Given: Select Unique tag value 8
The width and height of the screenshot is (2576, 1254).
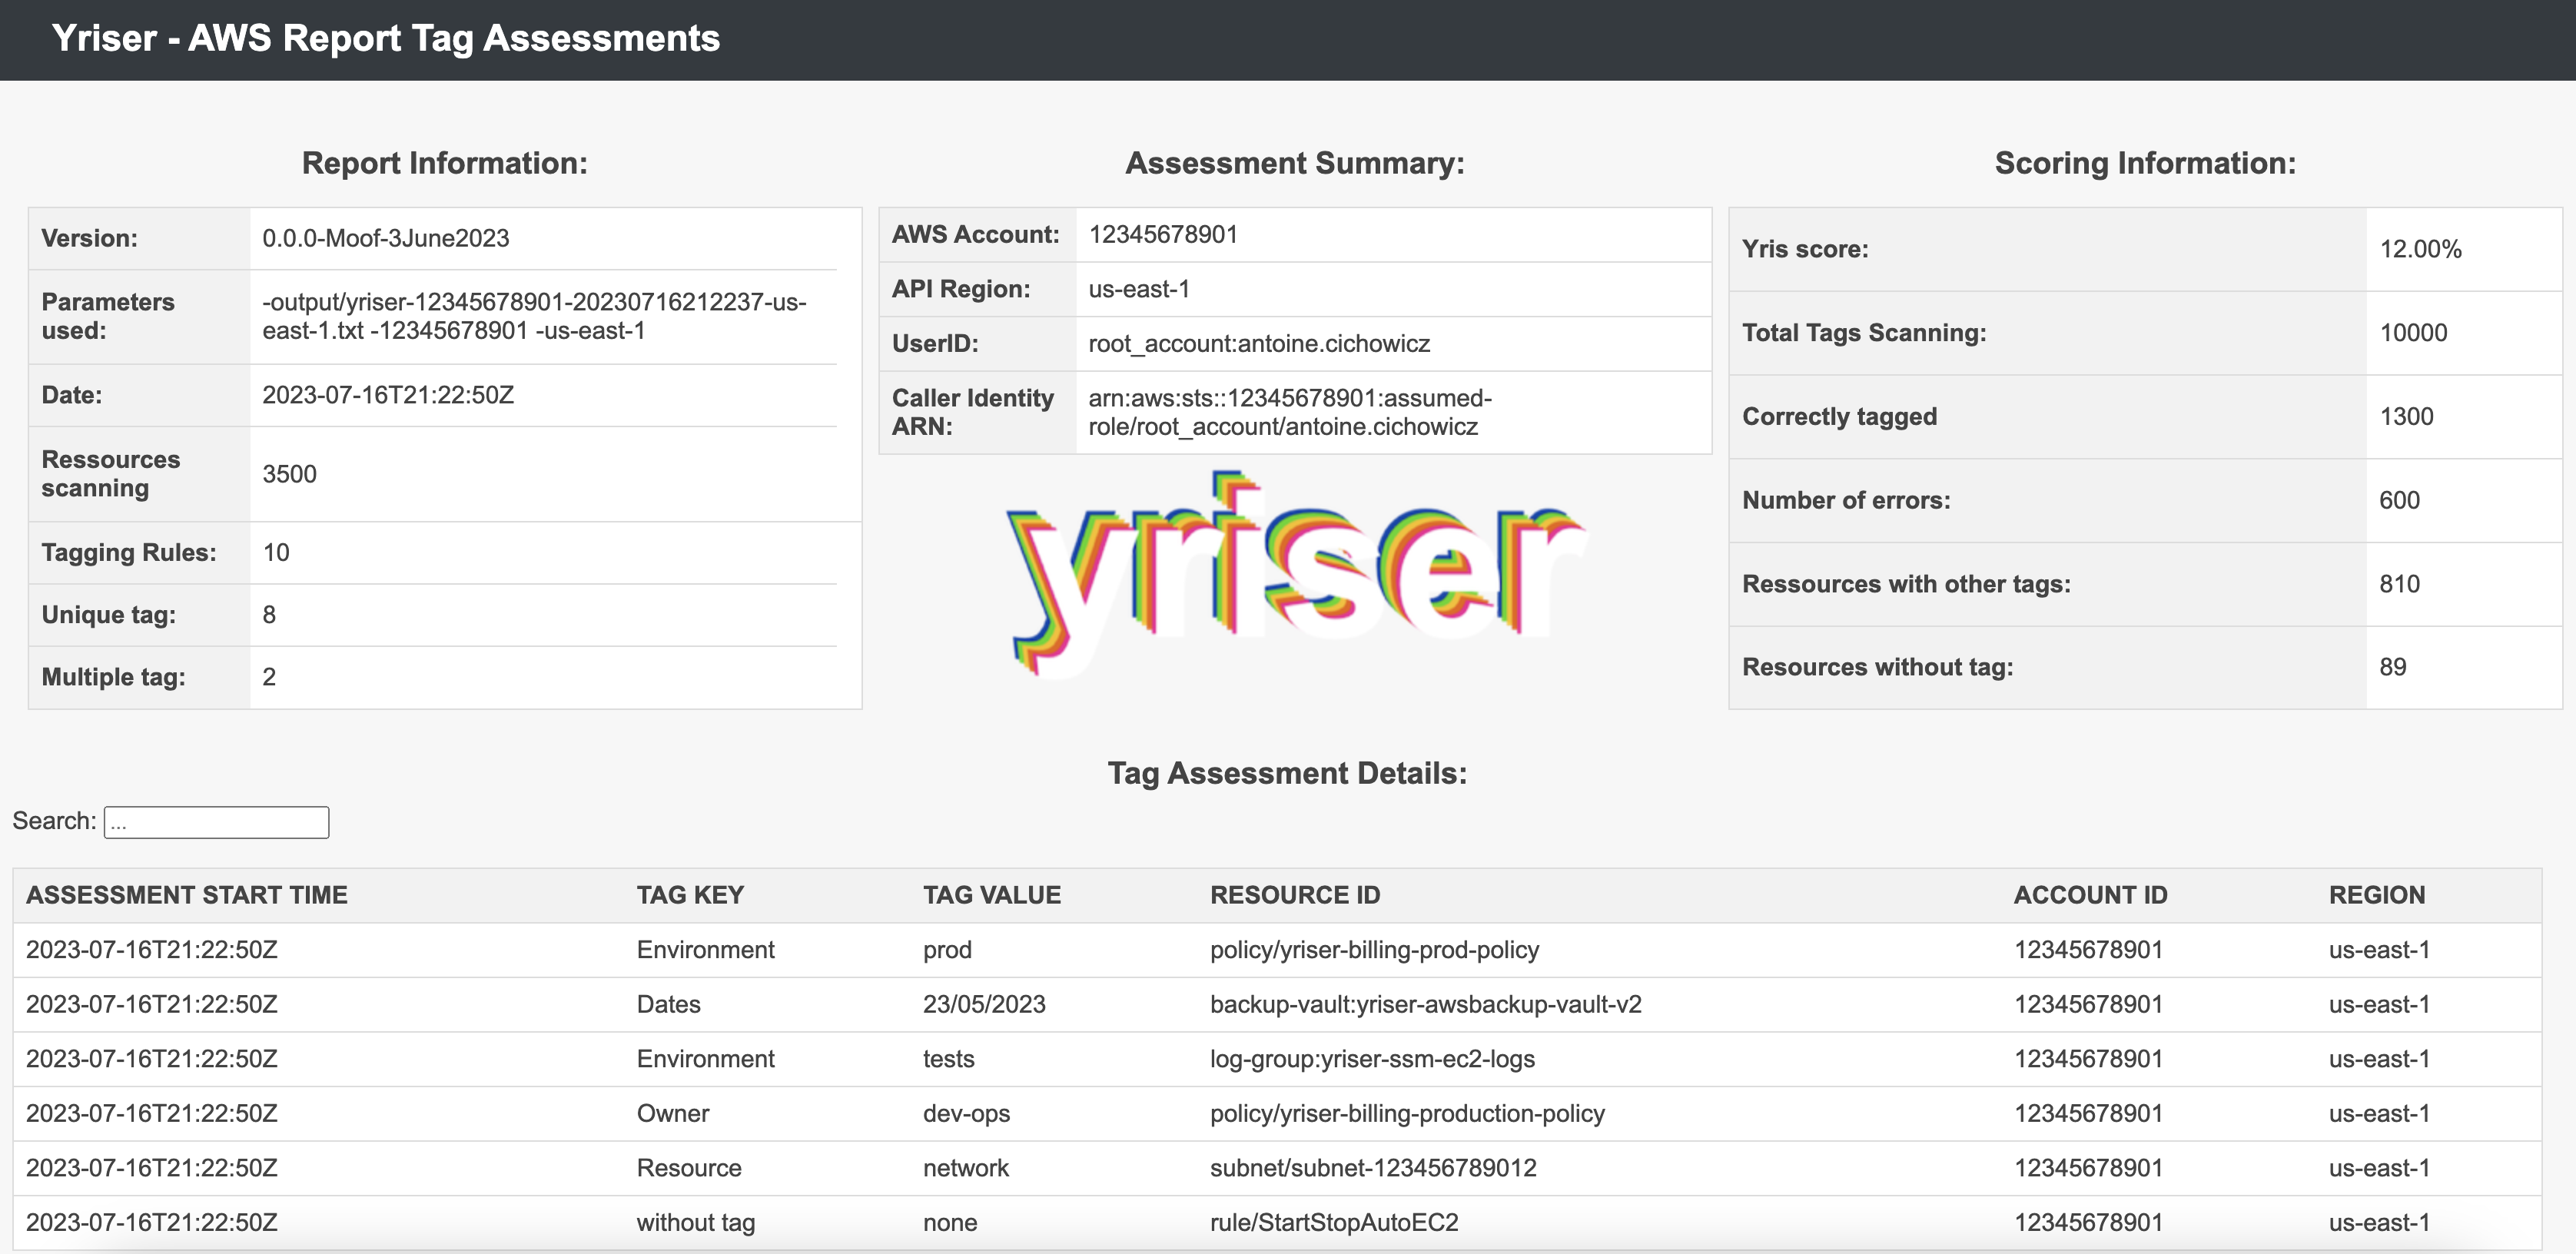Looking at the screenshot, I should pos(269,615).
